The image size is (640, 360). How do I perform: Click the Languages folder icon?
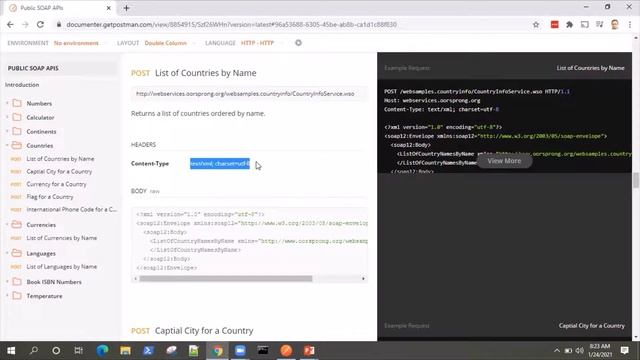(x=17, y=253)
